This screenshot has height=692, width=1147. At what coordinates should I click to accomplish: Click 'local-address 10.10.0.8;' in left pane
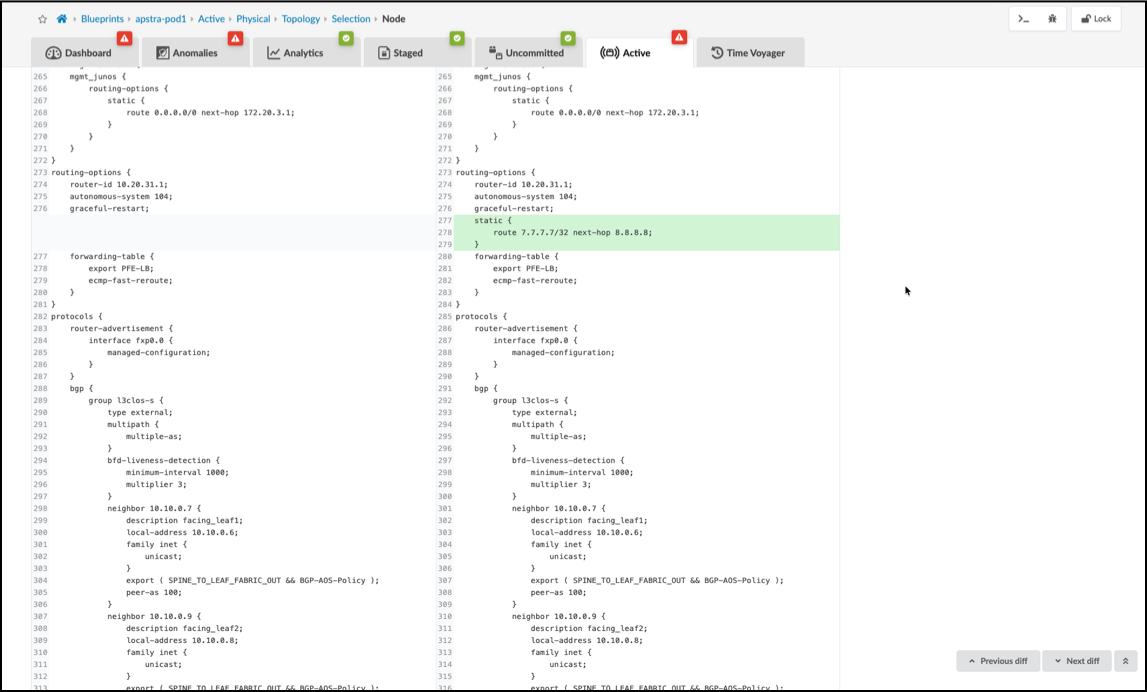[x=182, y=640]
